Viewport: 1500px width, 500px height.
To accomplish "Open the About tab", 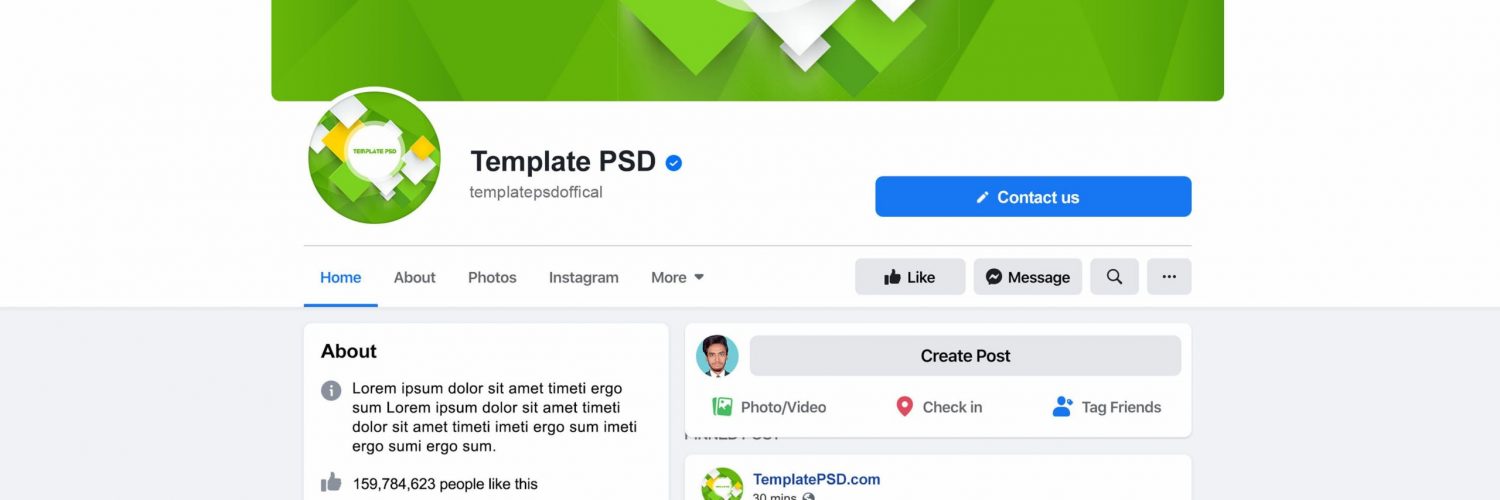I will [415, 278].
